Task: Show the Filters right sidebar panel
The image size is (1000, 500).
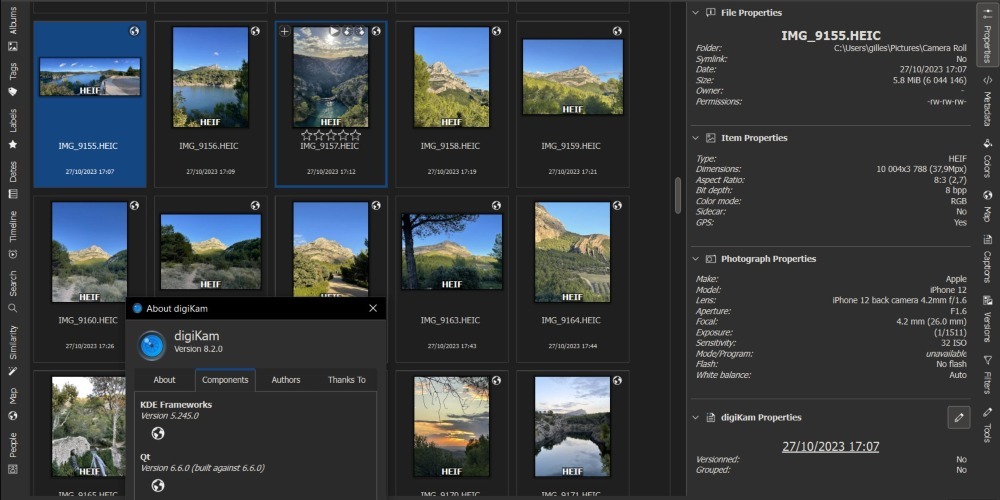Action: pos(987,373)
